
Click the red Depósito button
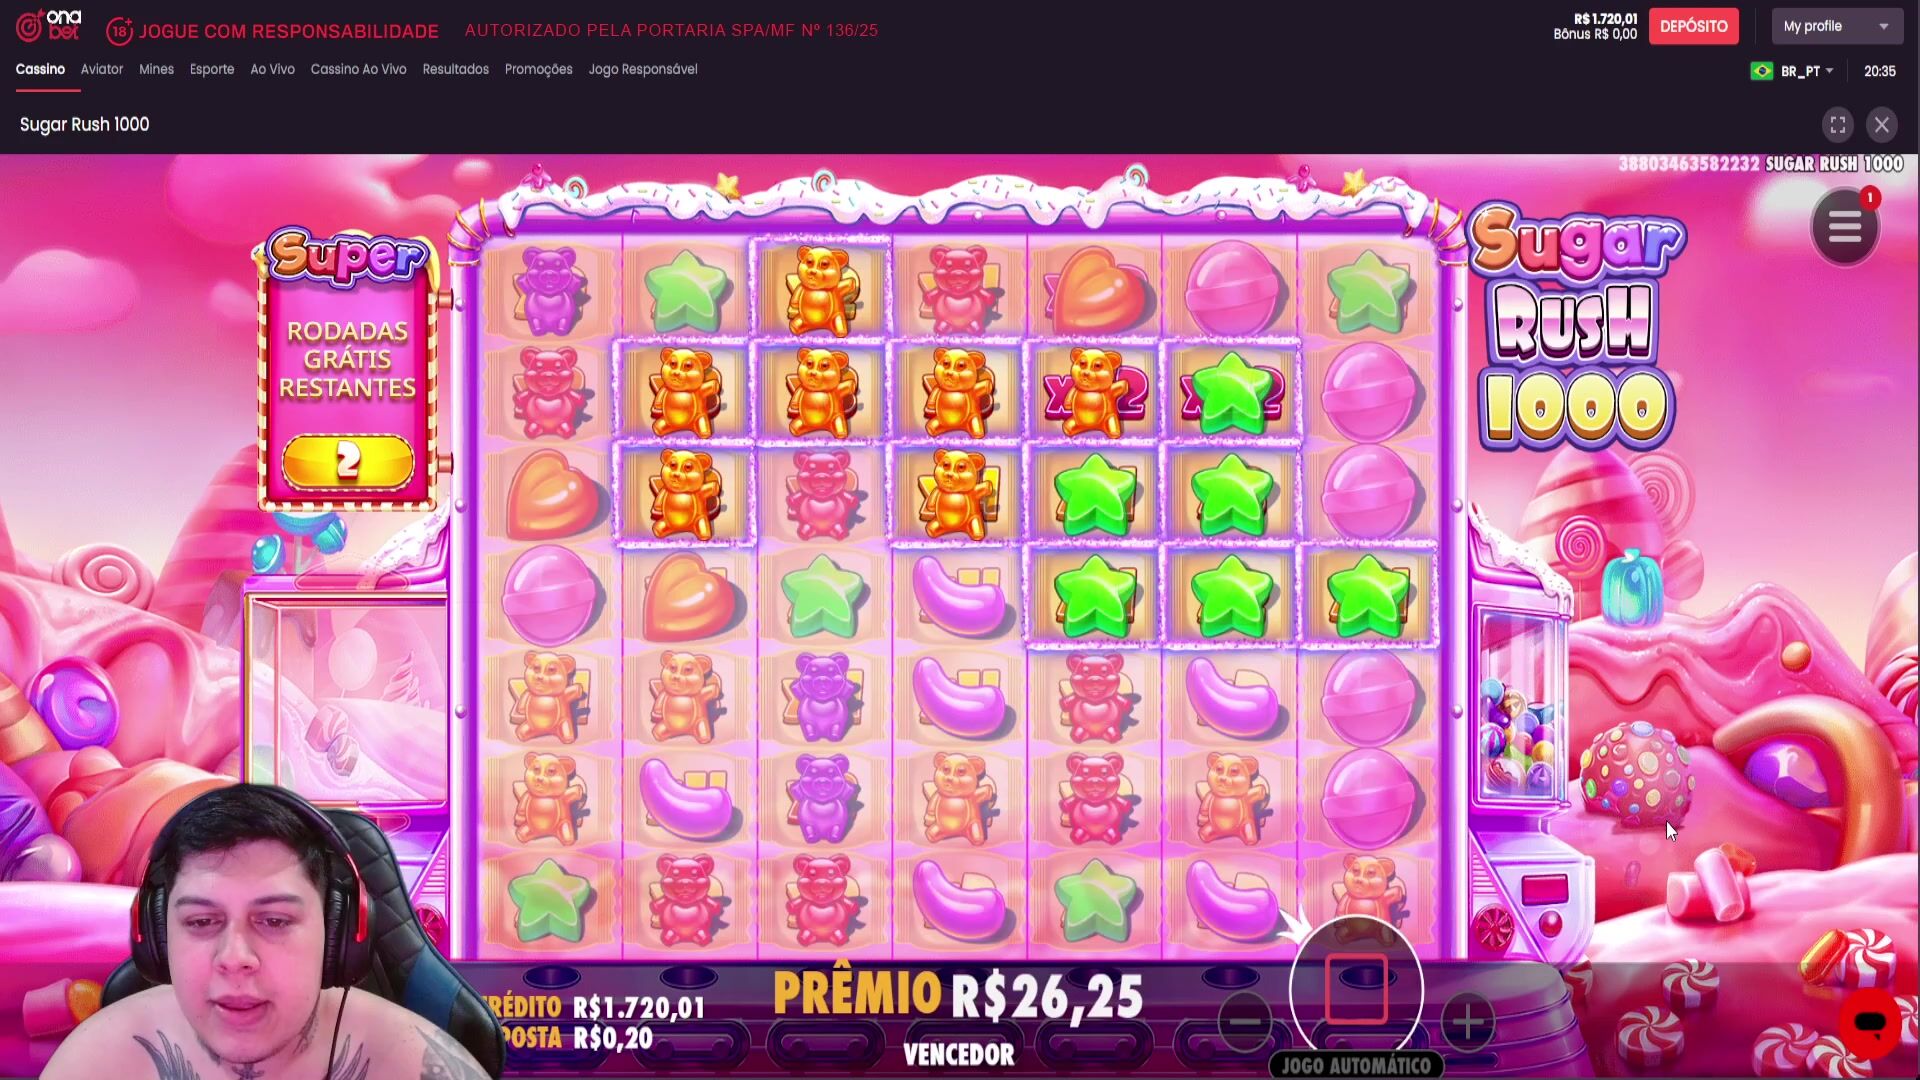1693,26
